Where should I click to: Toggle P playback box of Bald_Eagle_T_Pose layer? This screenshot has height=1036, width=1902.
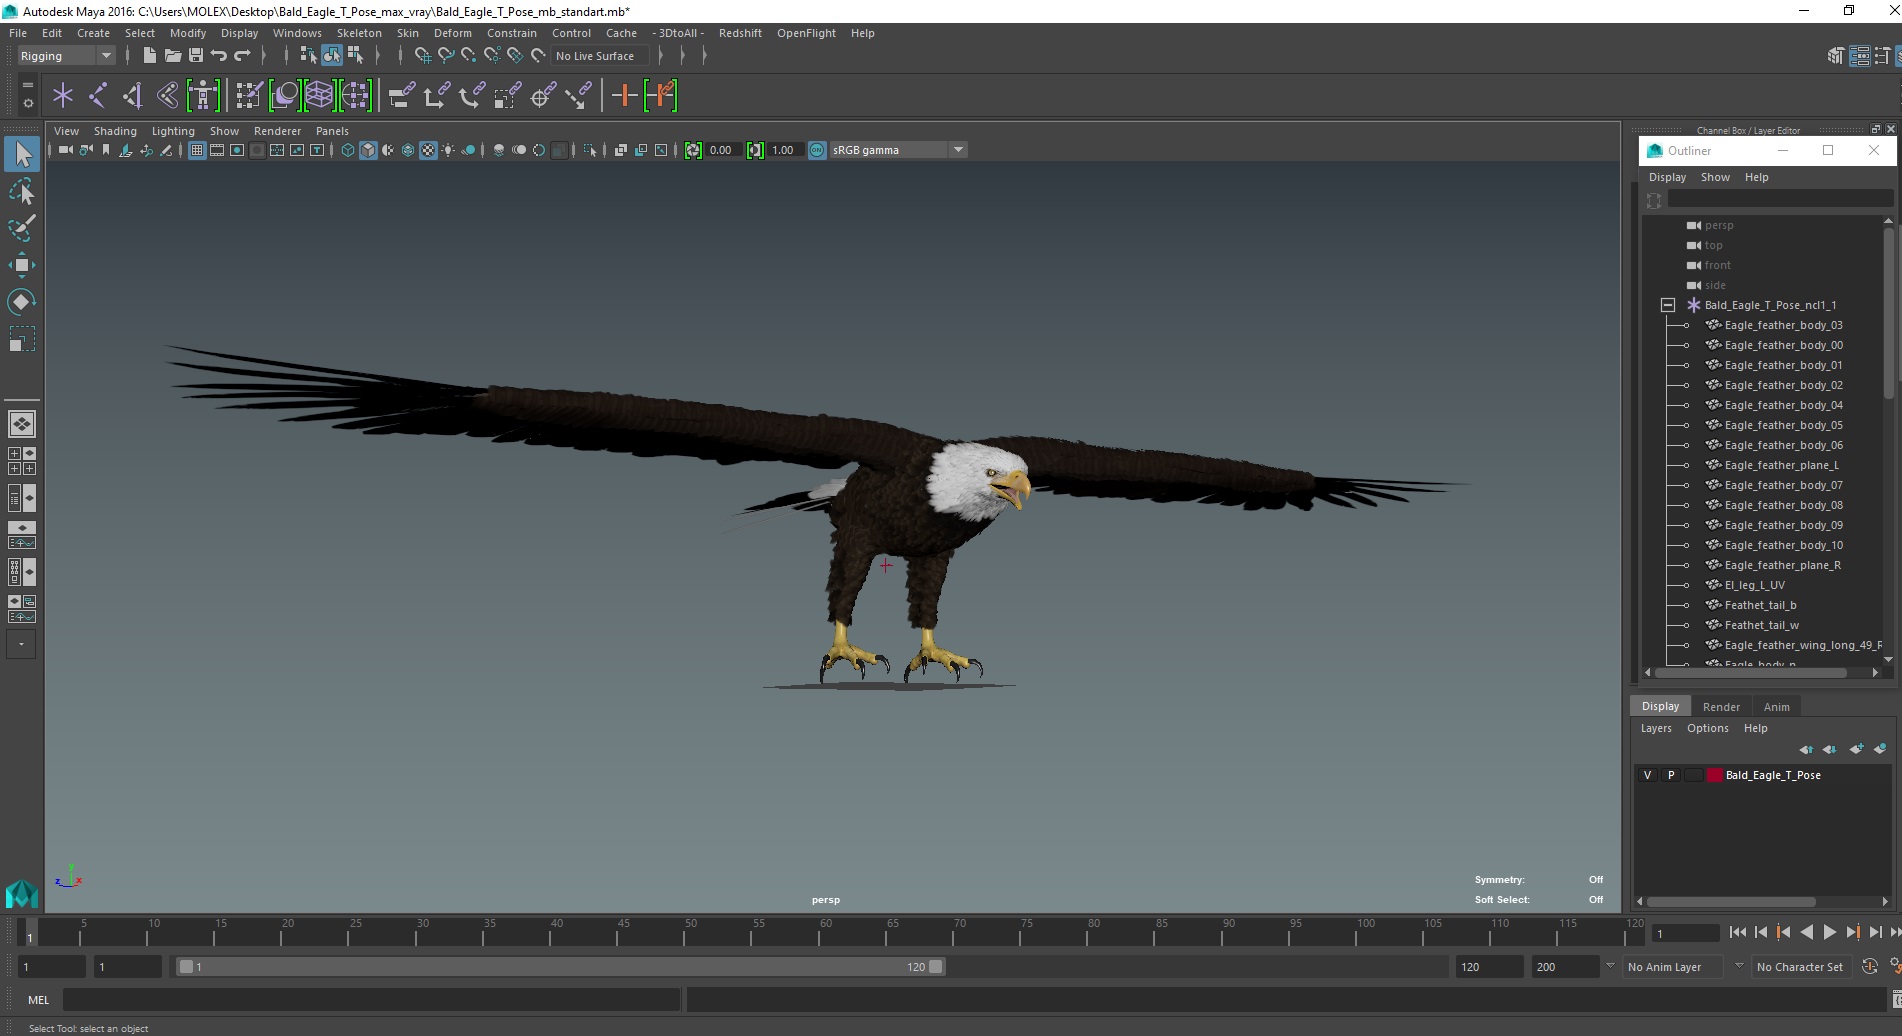point(1670,775)
